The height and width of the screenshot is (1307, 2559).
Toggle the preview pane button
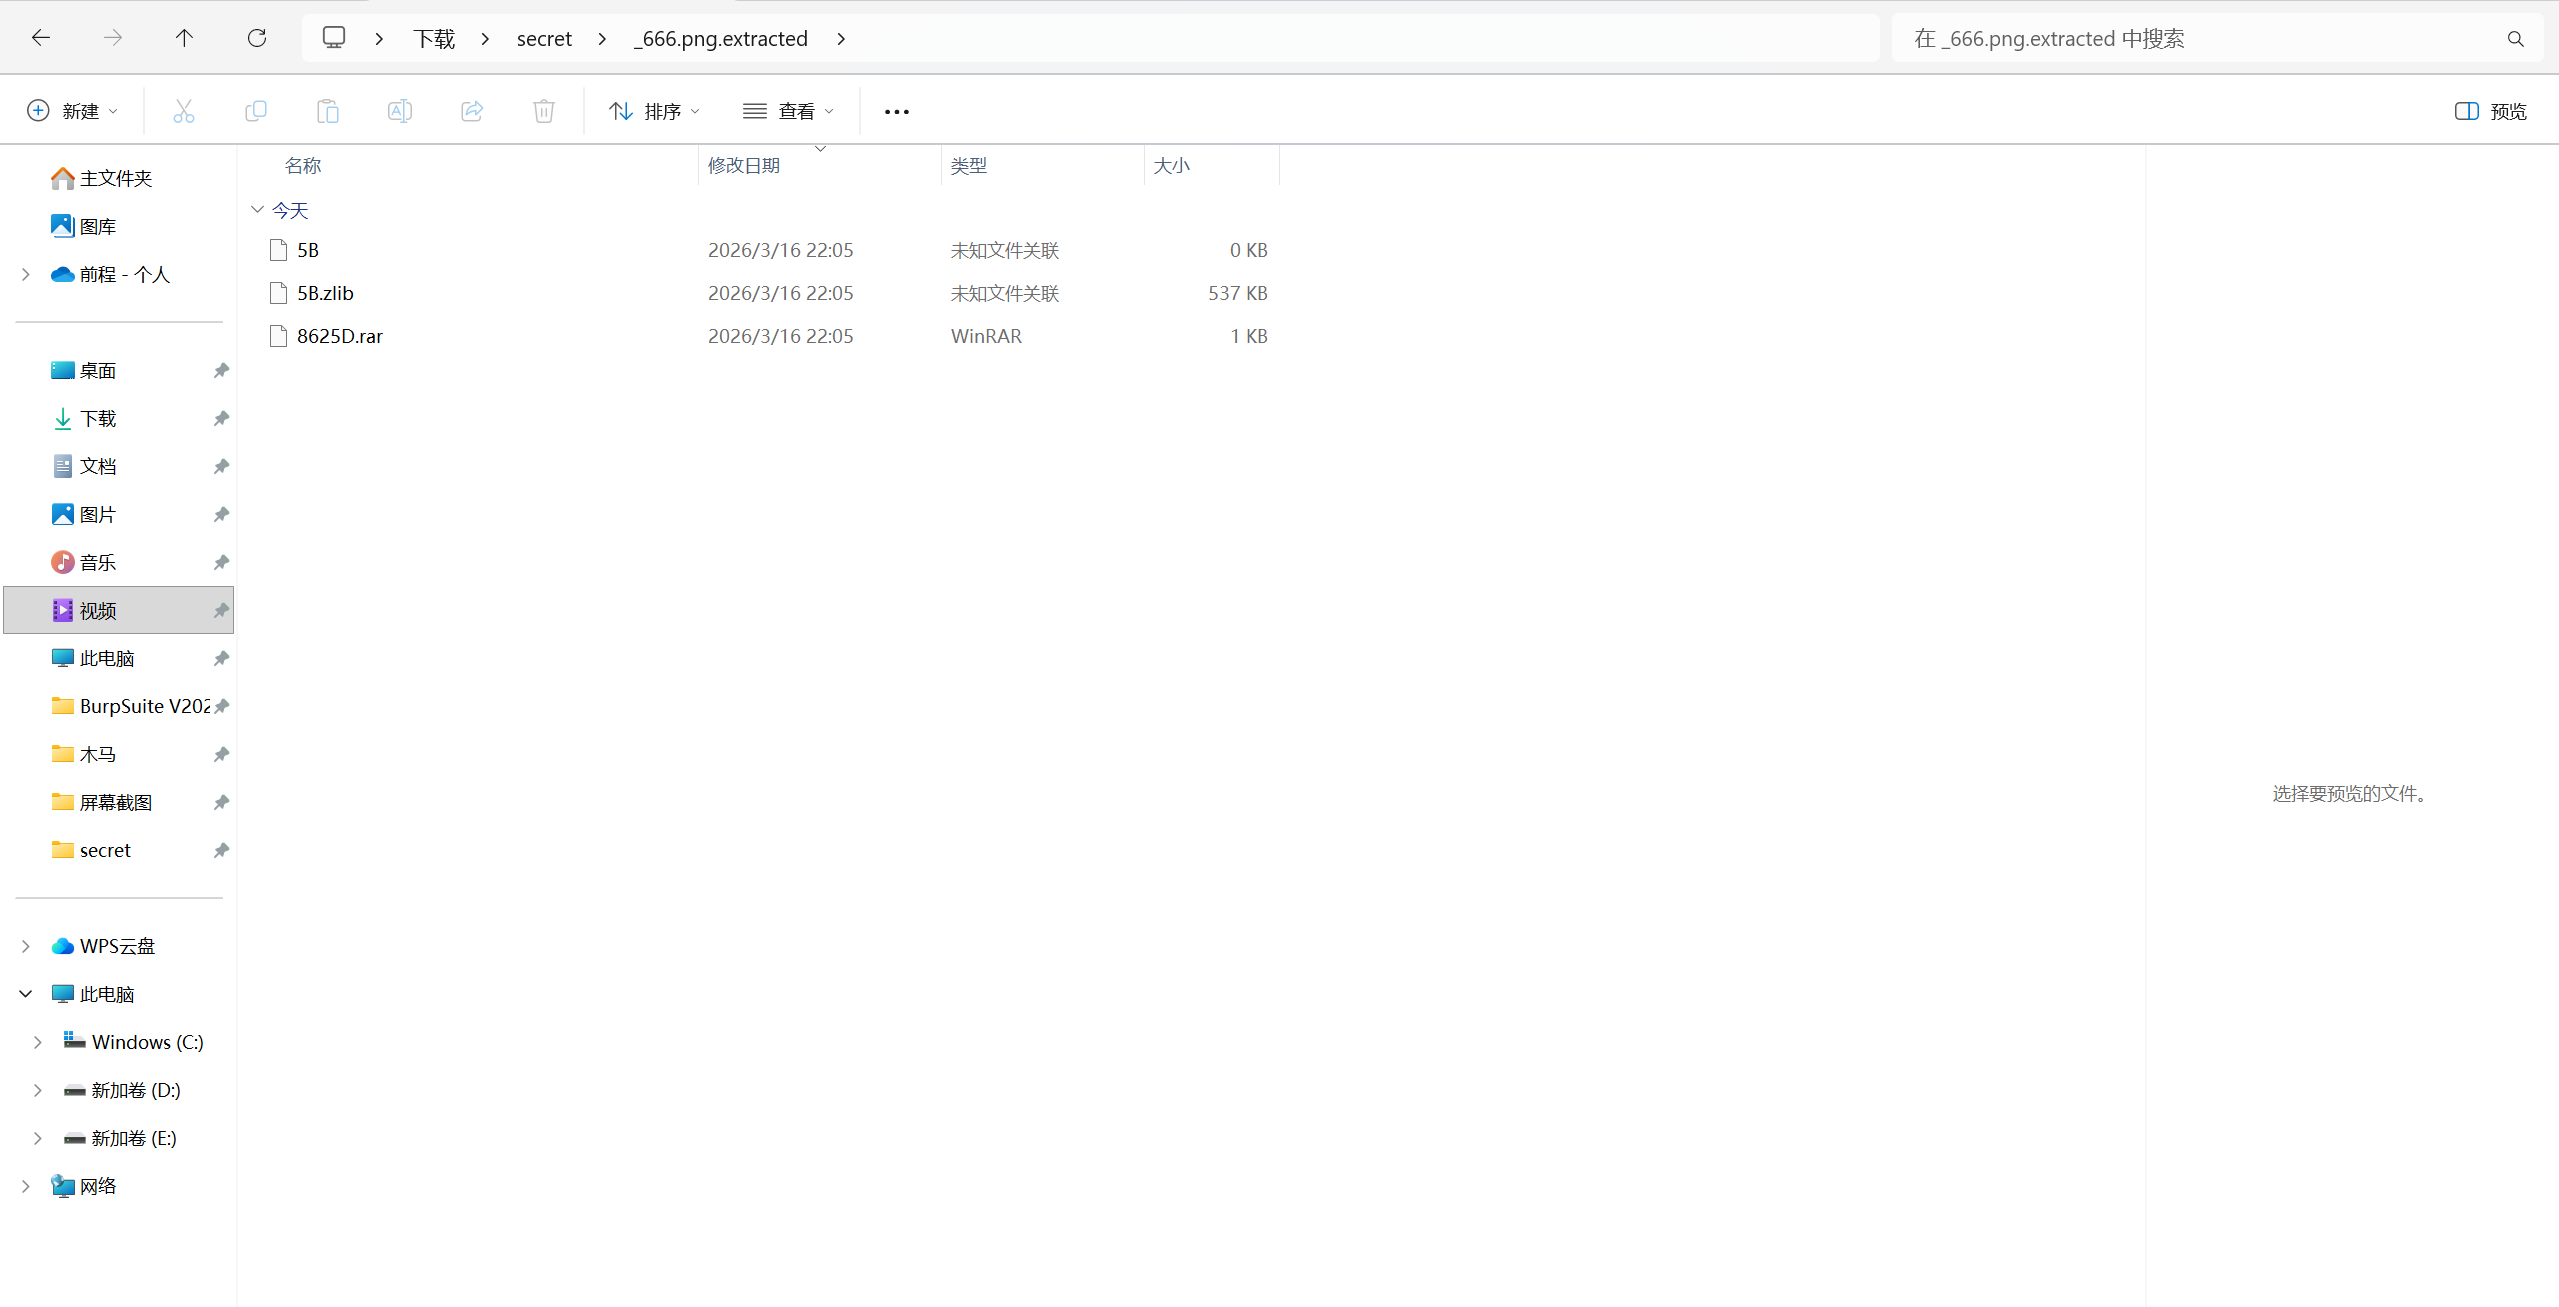(x=2490, y=111)
